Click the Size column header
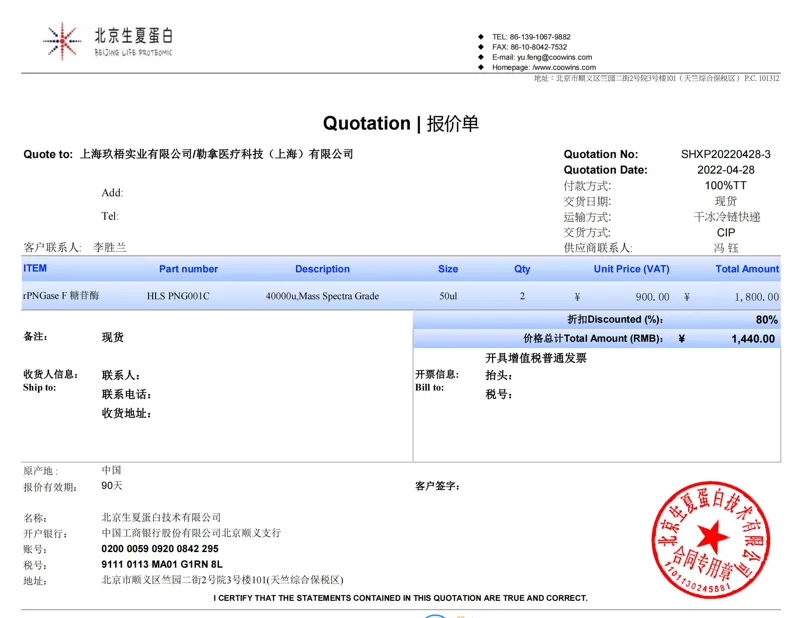 point(448,269)
